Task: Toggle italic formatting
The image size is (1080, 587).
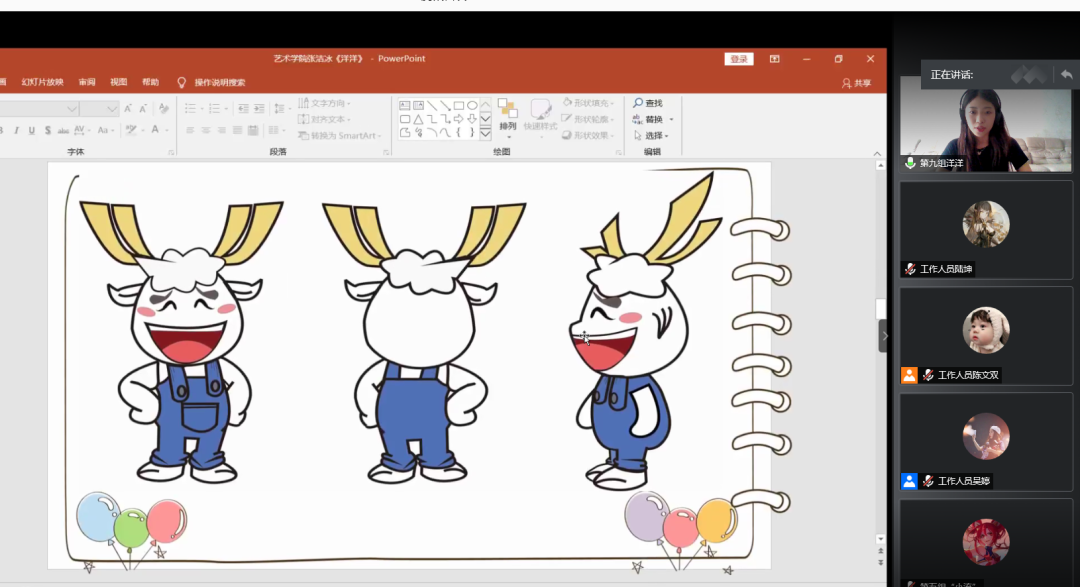Action: pyautogui.click(x=17, y=130)
